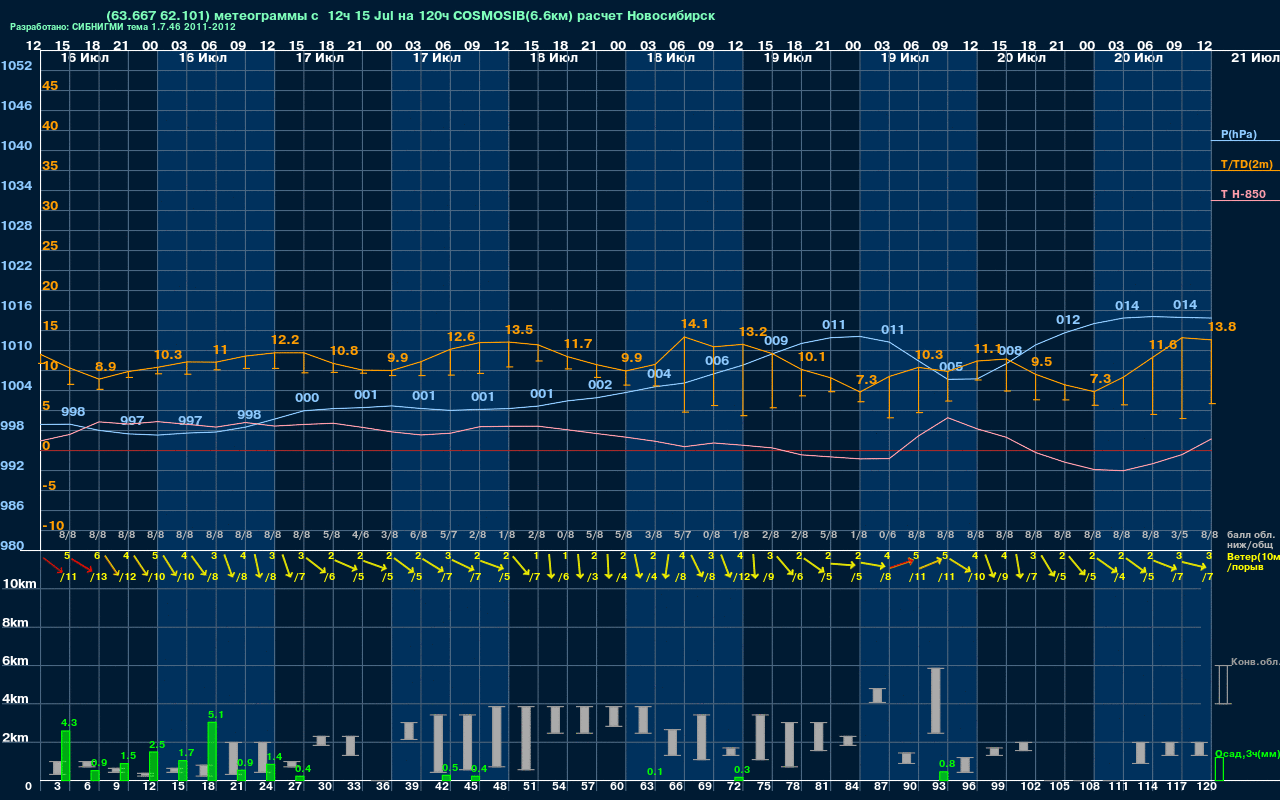
Task: Click the 1052 pressure axis label
Action: (x=16, y=65)
